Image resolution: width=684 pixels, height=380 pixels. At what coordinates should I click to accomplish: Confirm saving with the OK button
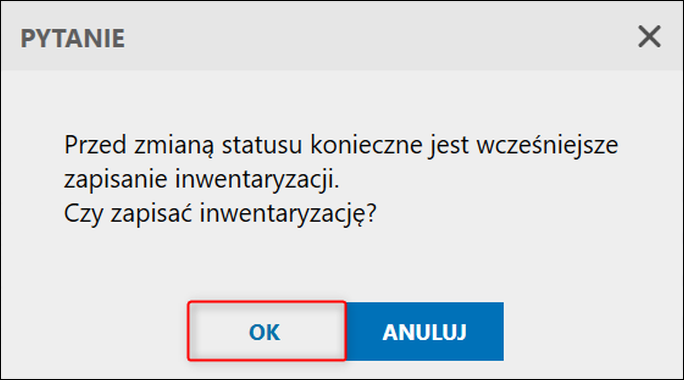pyautogui.click(x=267, y=331)
